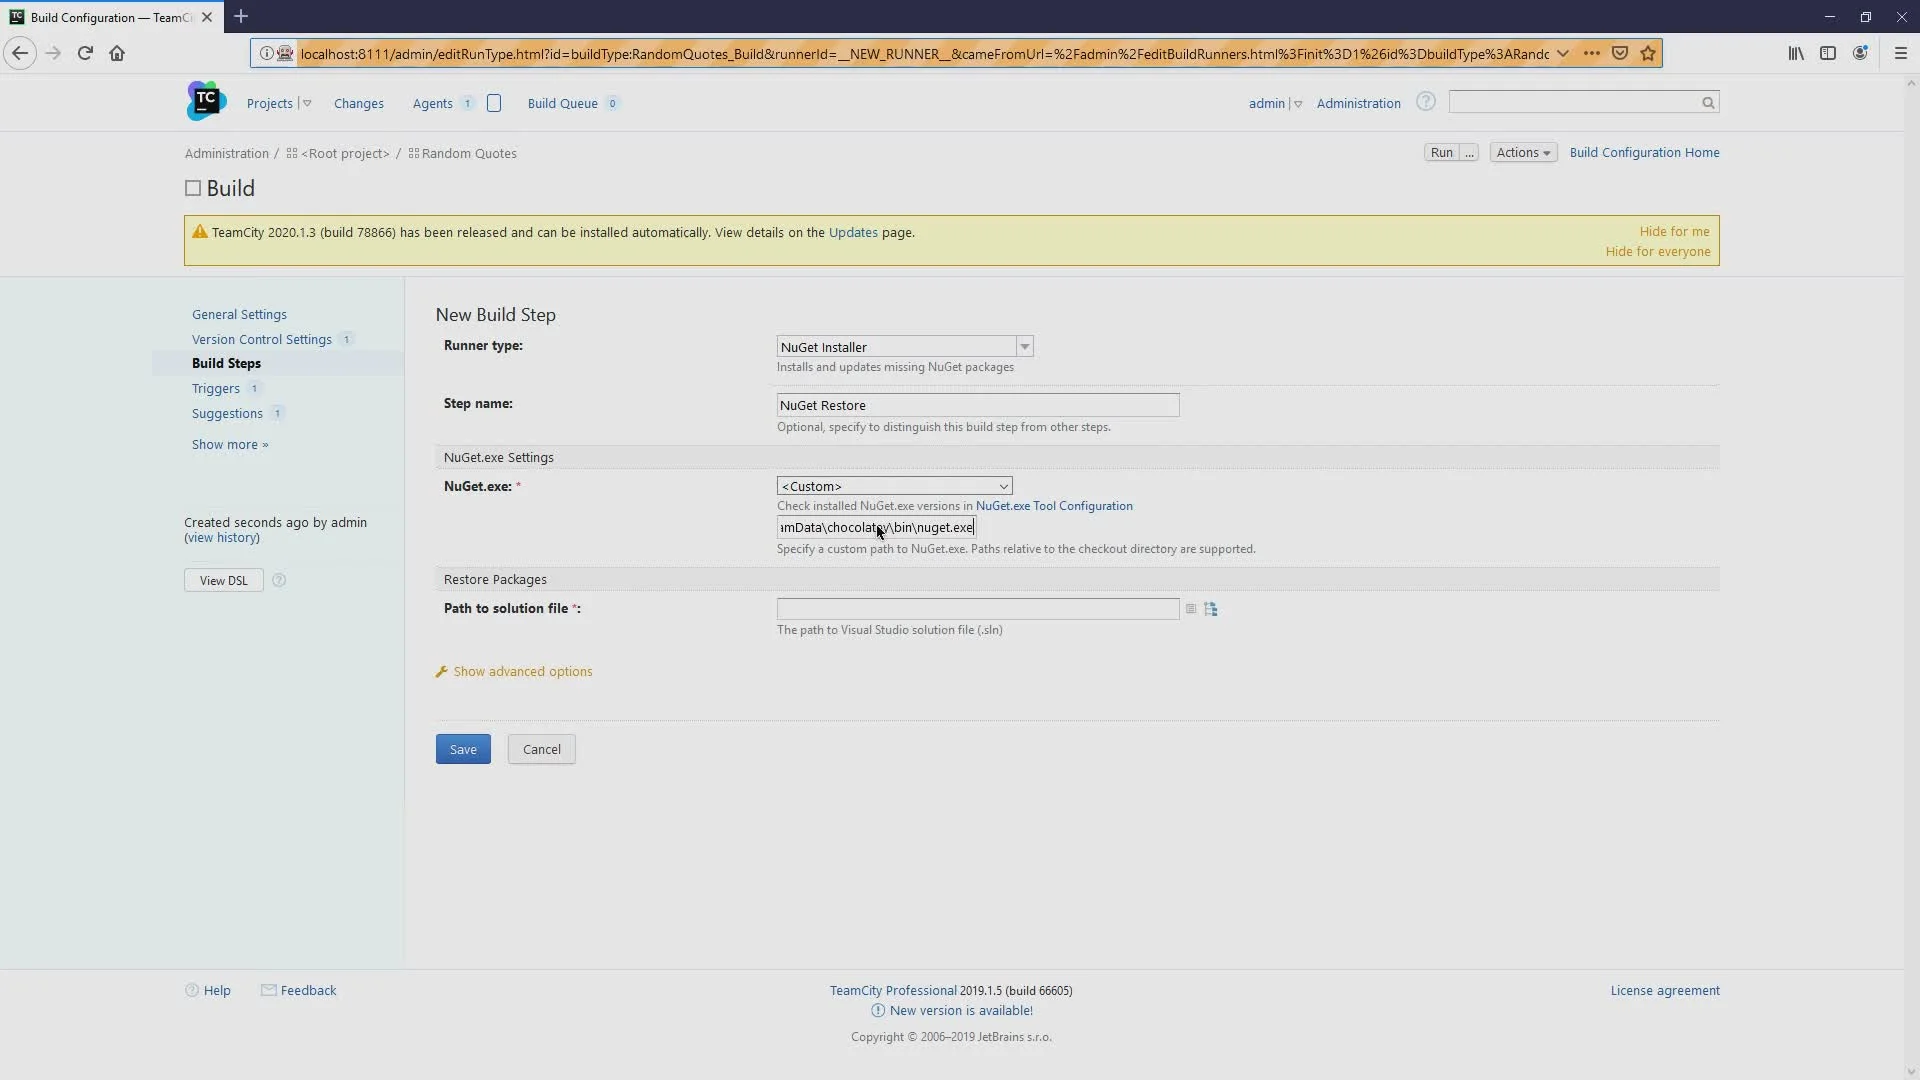Image resolution: width=1920 pixels, height=1080 pixels.
Task: Enter path in solution file input field
Action: click(978, 608)
